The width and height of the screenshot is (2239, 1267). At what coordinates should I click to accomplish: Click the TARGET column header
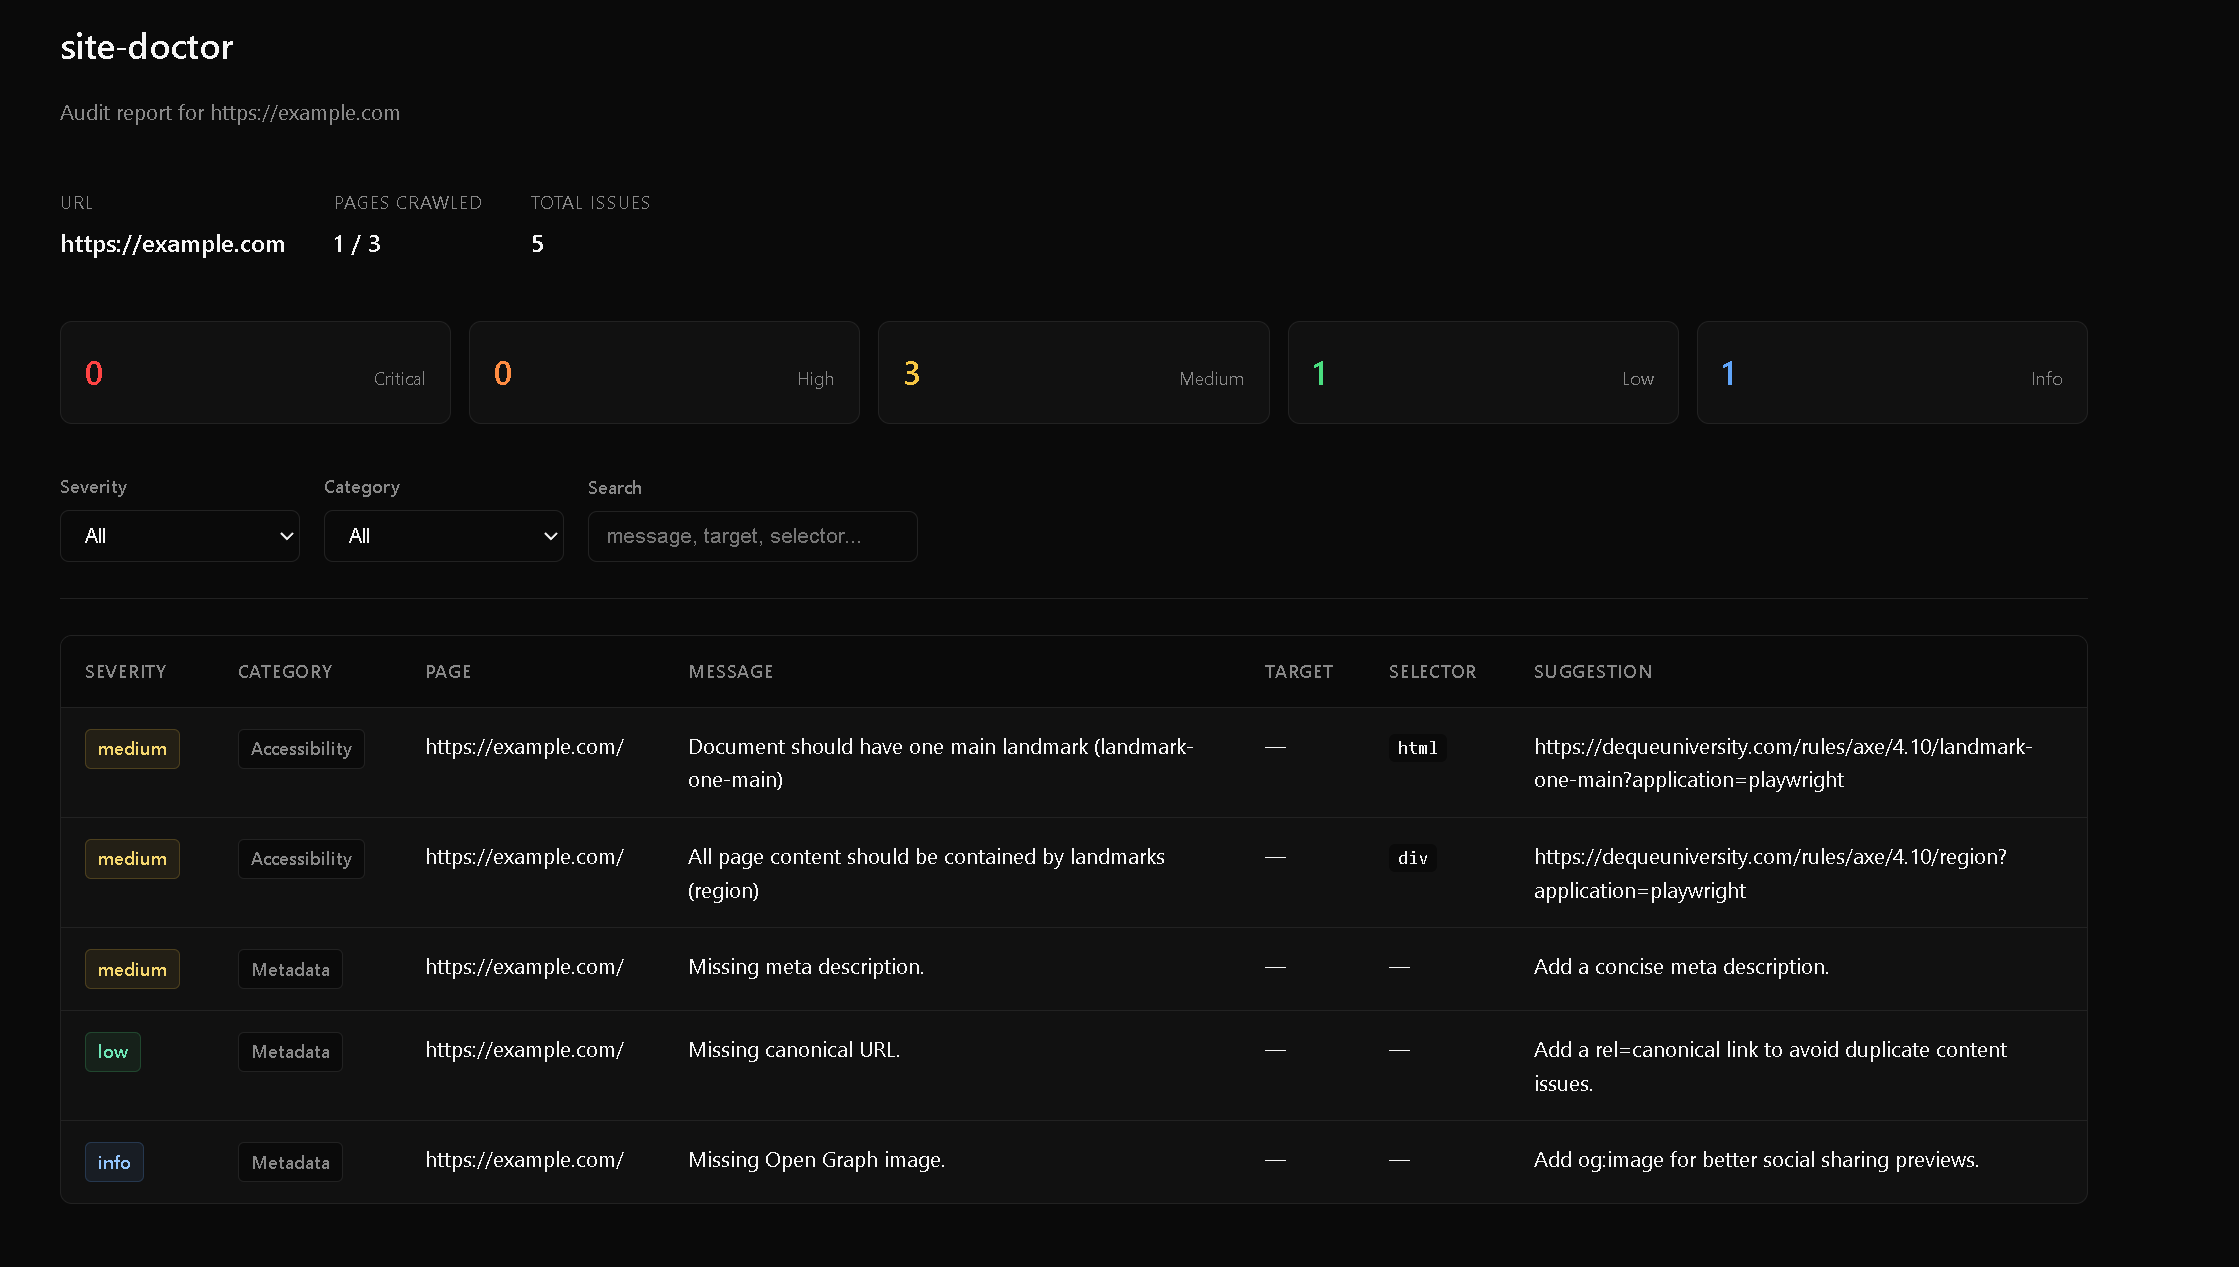[x=1299, y=672]
